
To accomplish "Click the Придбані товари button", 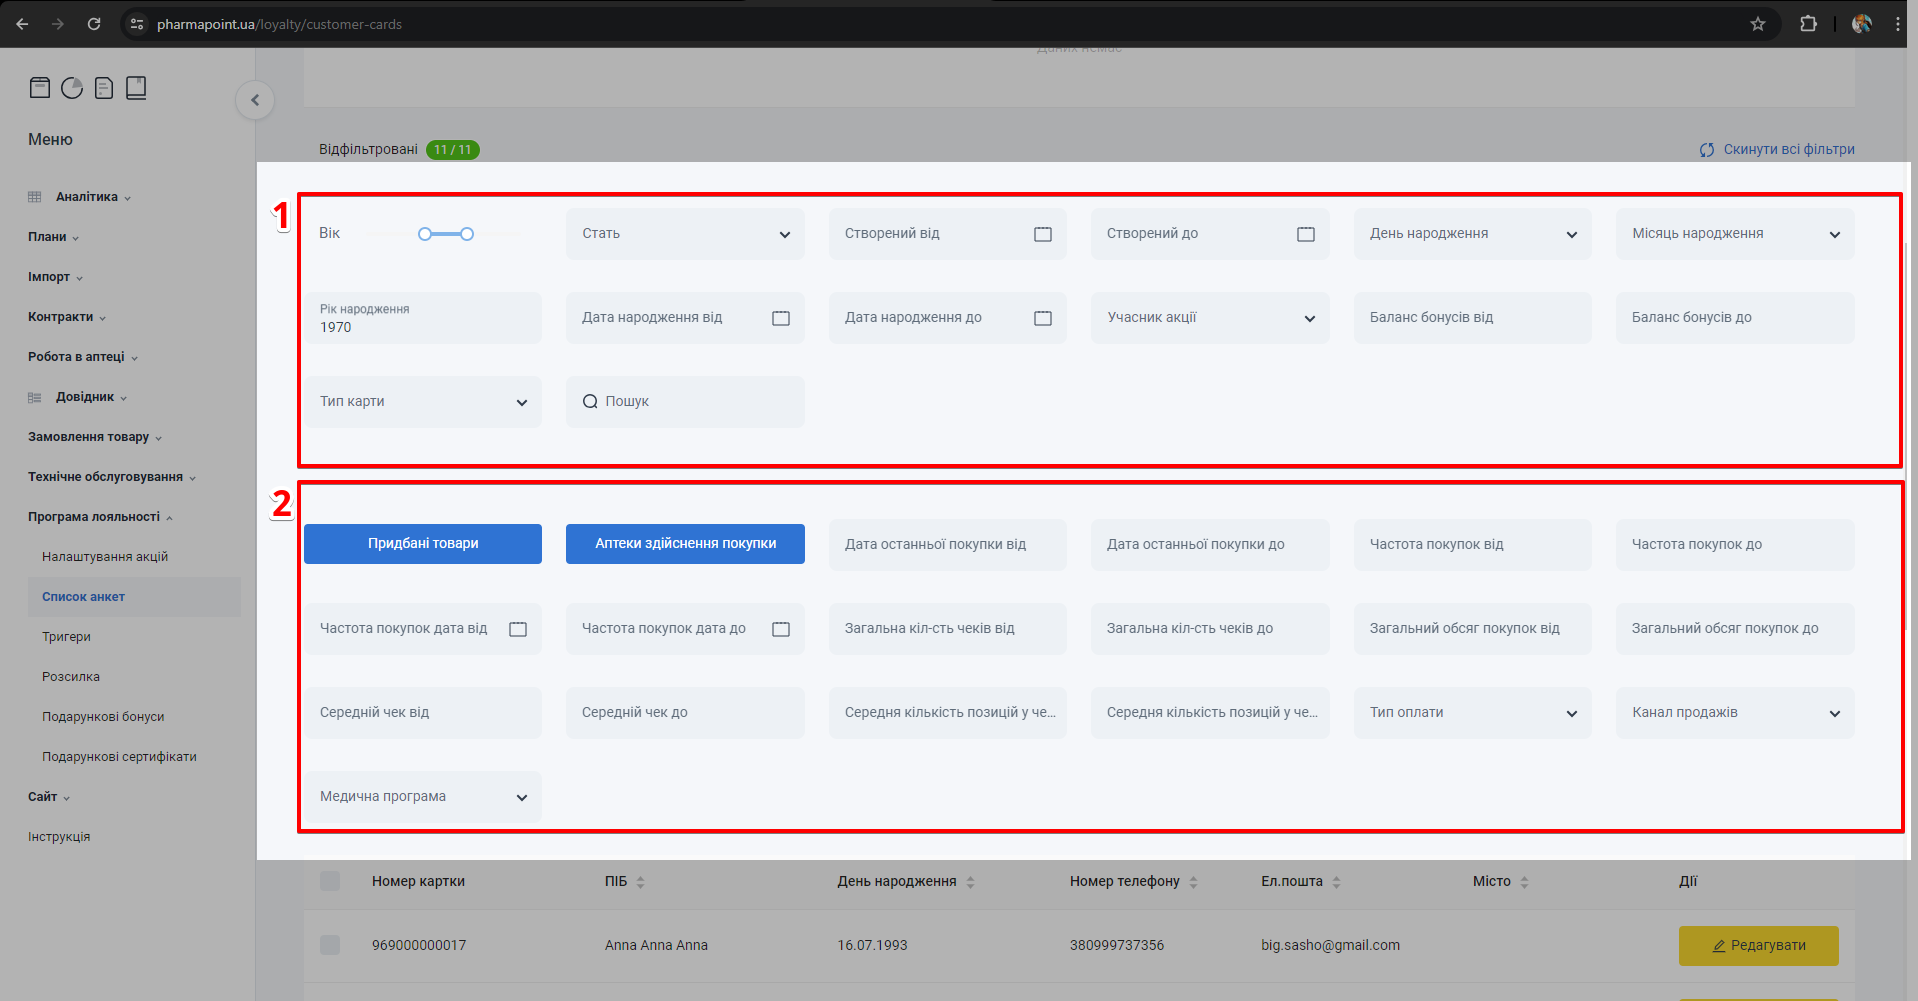I will pyautogui.click(x=423, y=544).
